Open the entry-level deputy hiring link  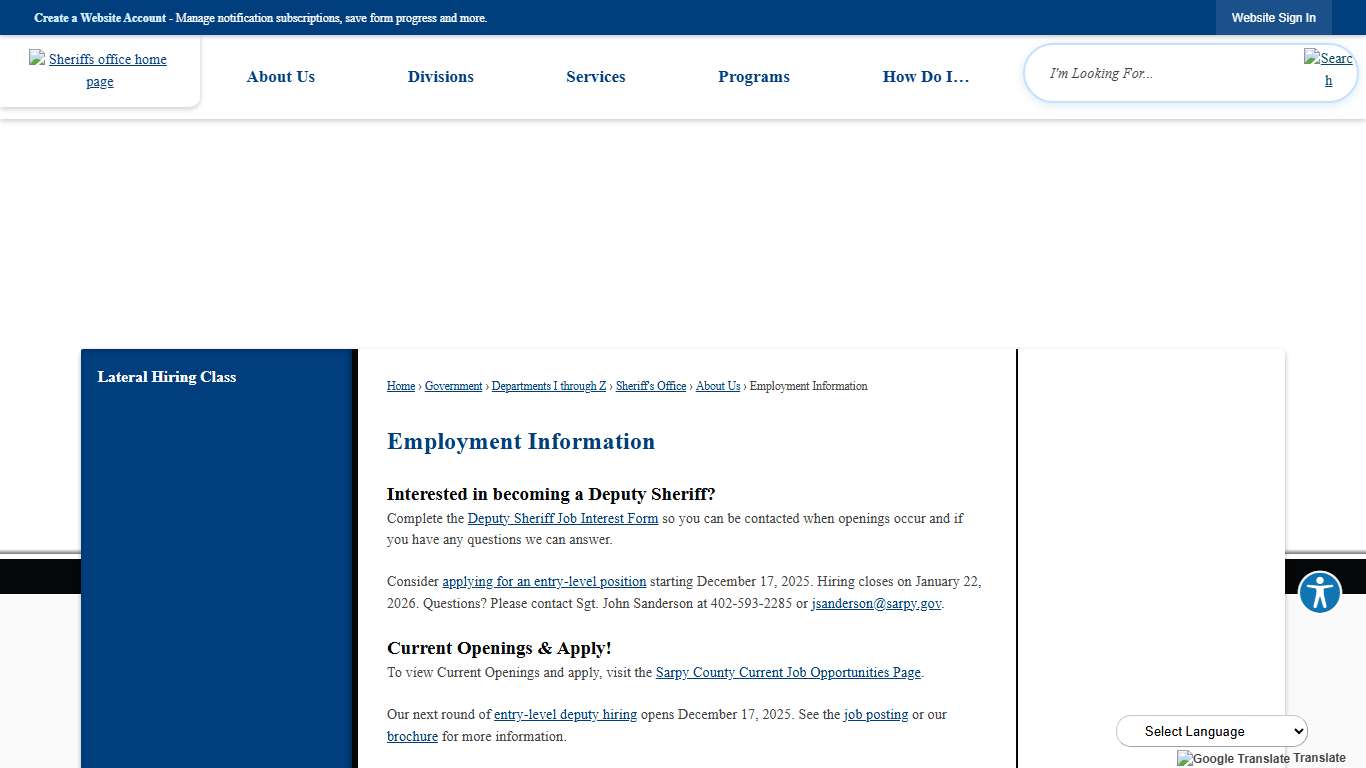pyautogui.click(x=565, y=714)
